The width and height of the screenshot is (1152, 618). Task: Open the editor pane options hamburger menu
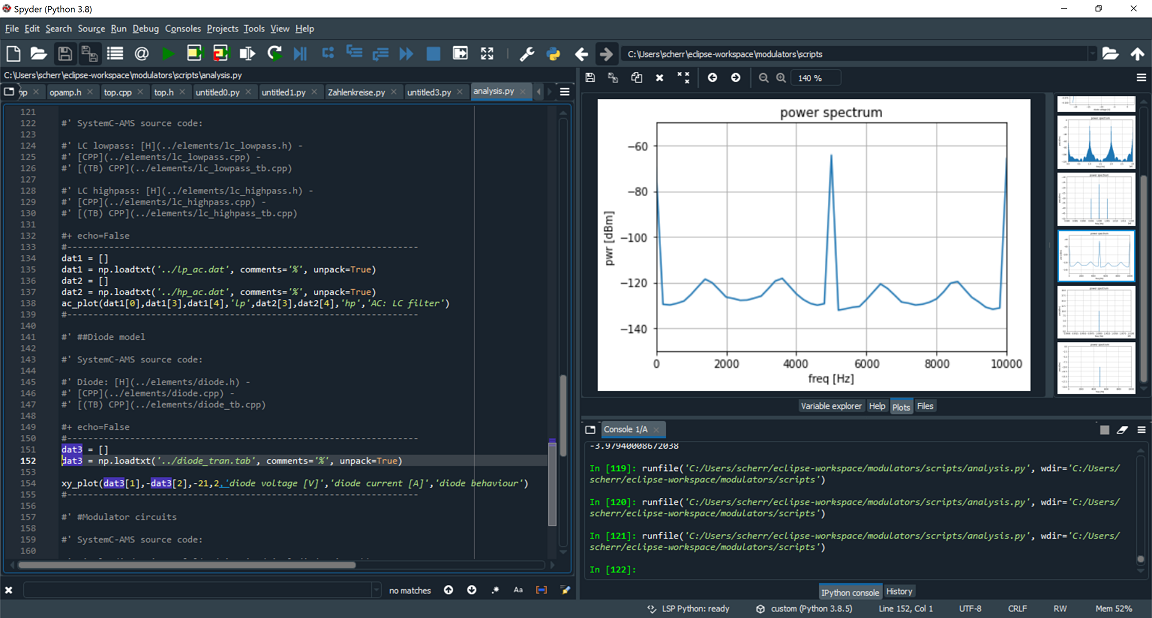click(564, 92)
